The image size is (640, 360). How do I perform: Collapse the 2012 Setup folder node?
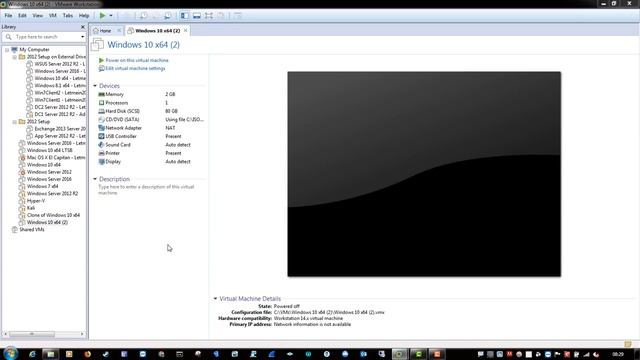(15, 122)
